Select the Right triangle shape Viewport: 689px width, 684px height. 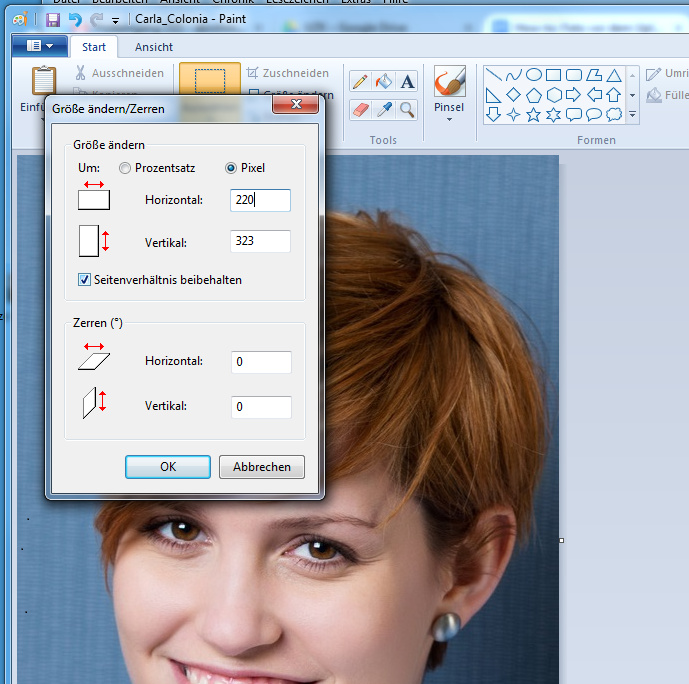pyautogui.click(x=493, y=95)
